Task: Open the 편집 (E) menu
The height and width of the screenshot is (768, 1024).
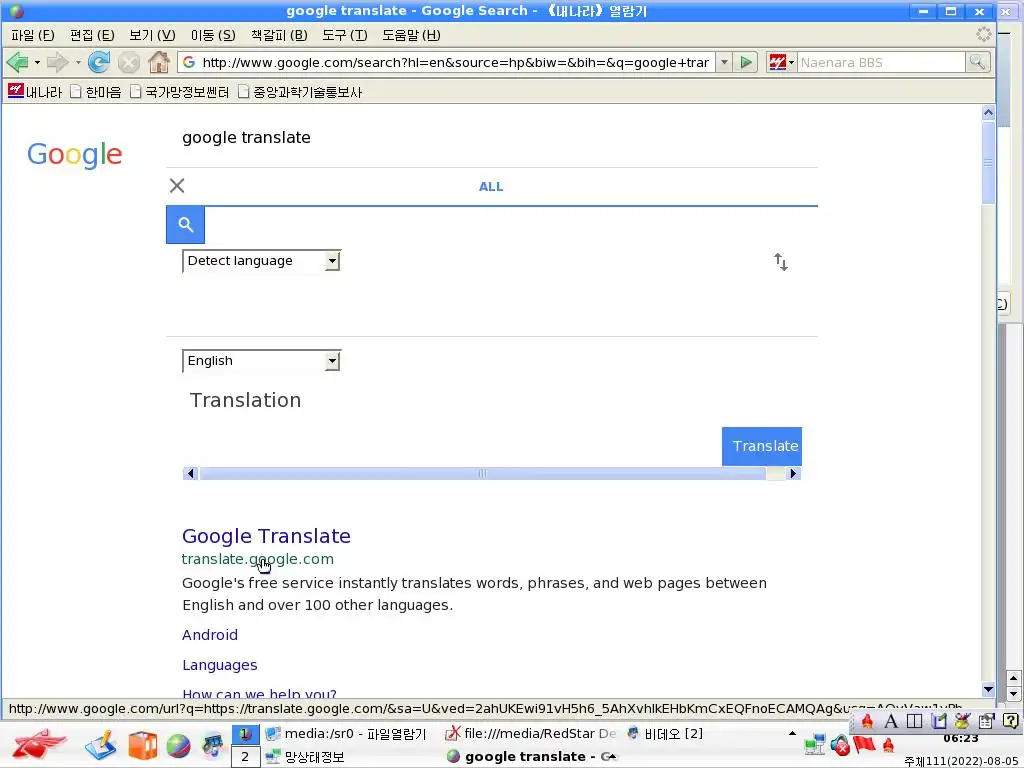Action: [92, 35]
